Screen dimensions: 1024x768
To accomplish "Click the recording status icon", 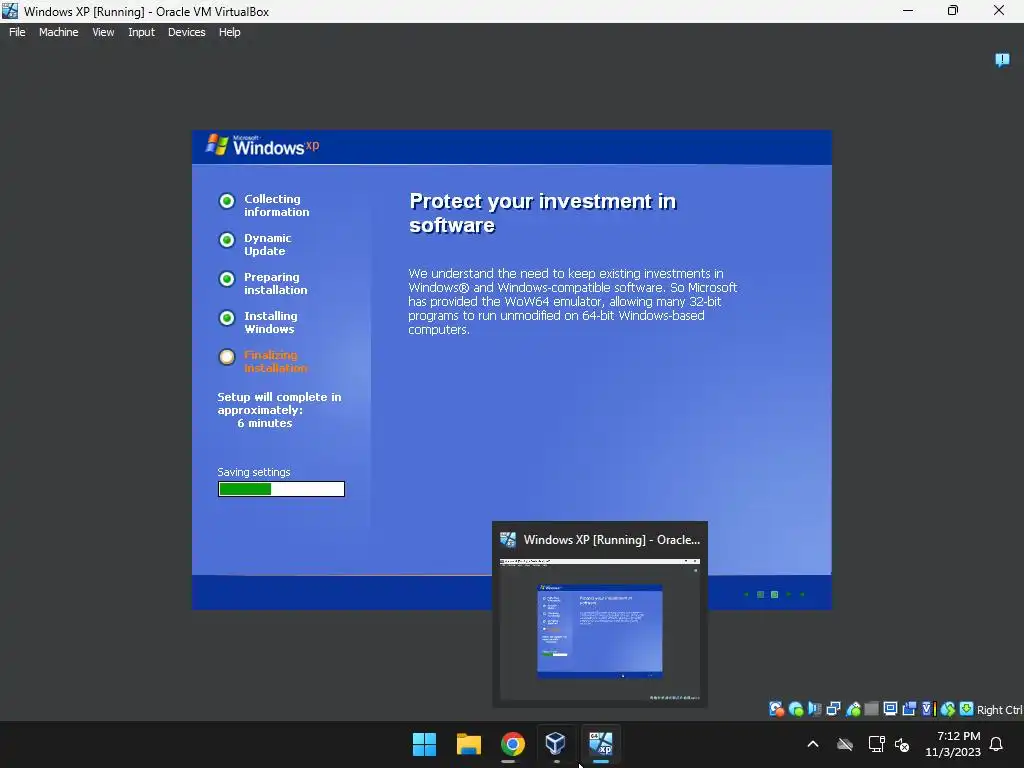I will click(909, 709).
